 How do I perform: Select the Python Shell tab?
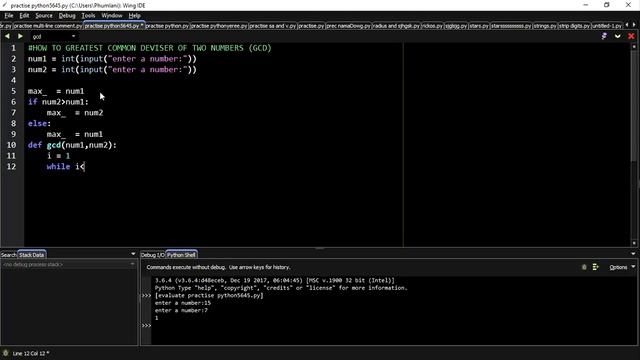pos(181,255)
